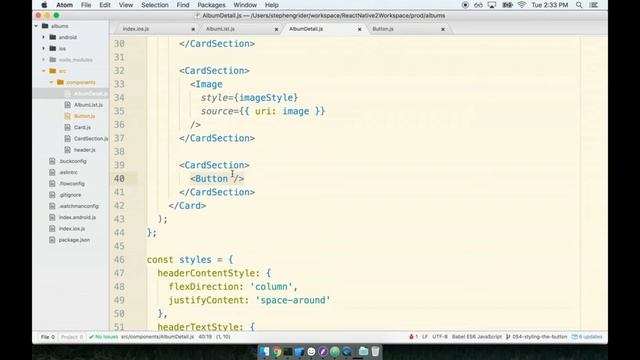Open the Help menu
The image size is (640, 360).
[271, 5]
